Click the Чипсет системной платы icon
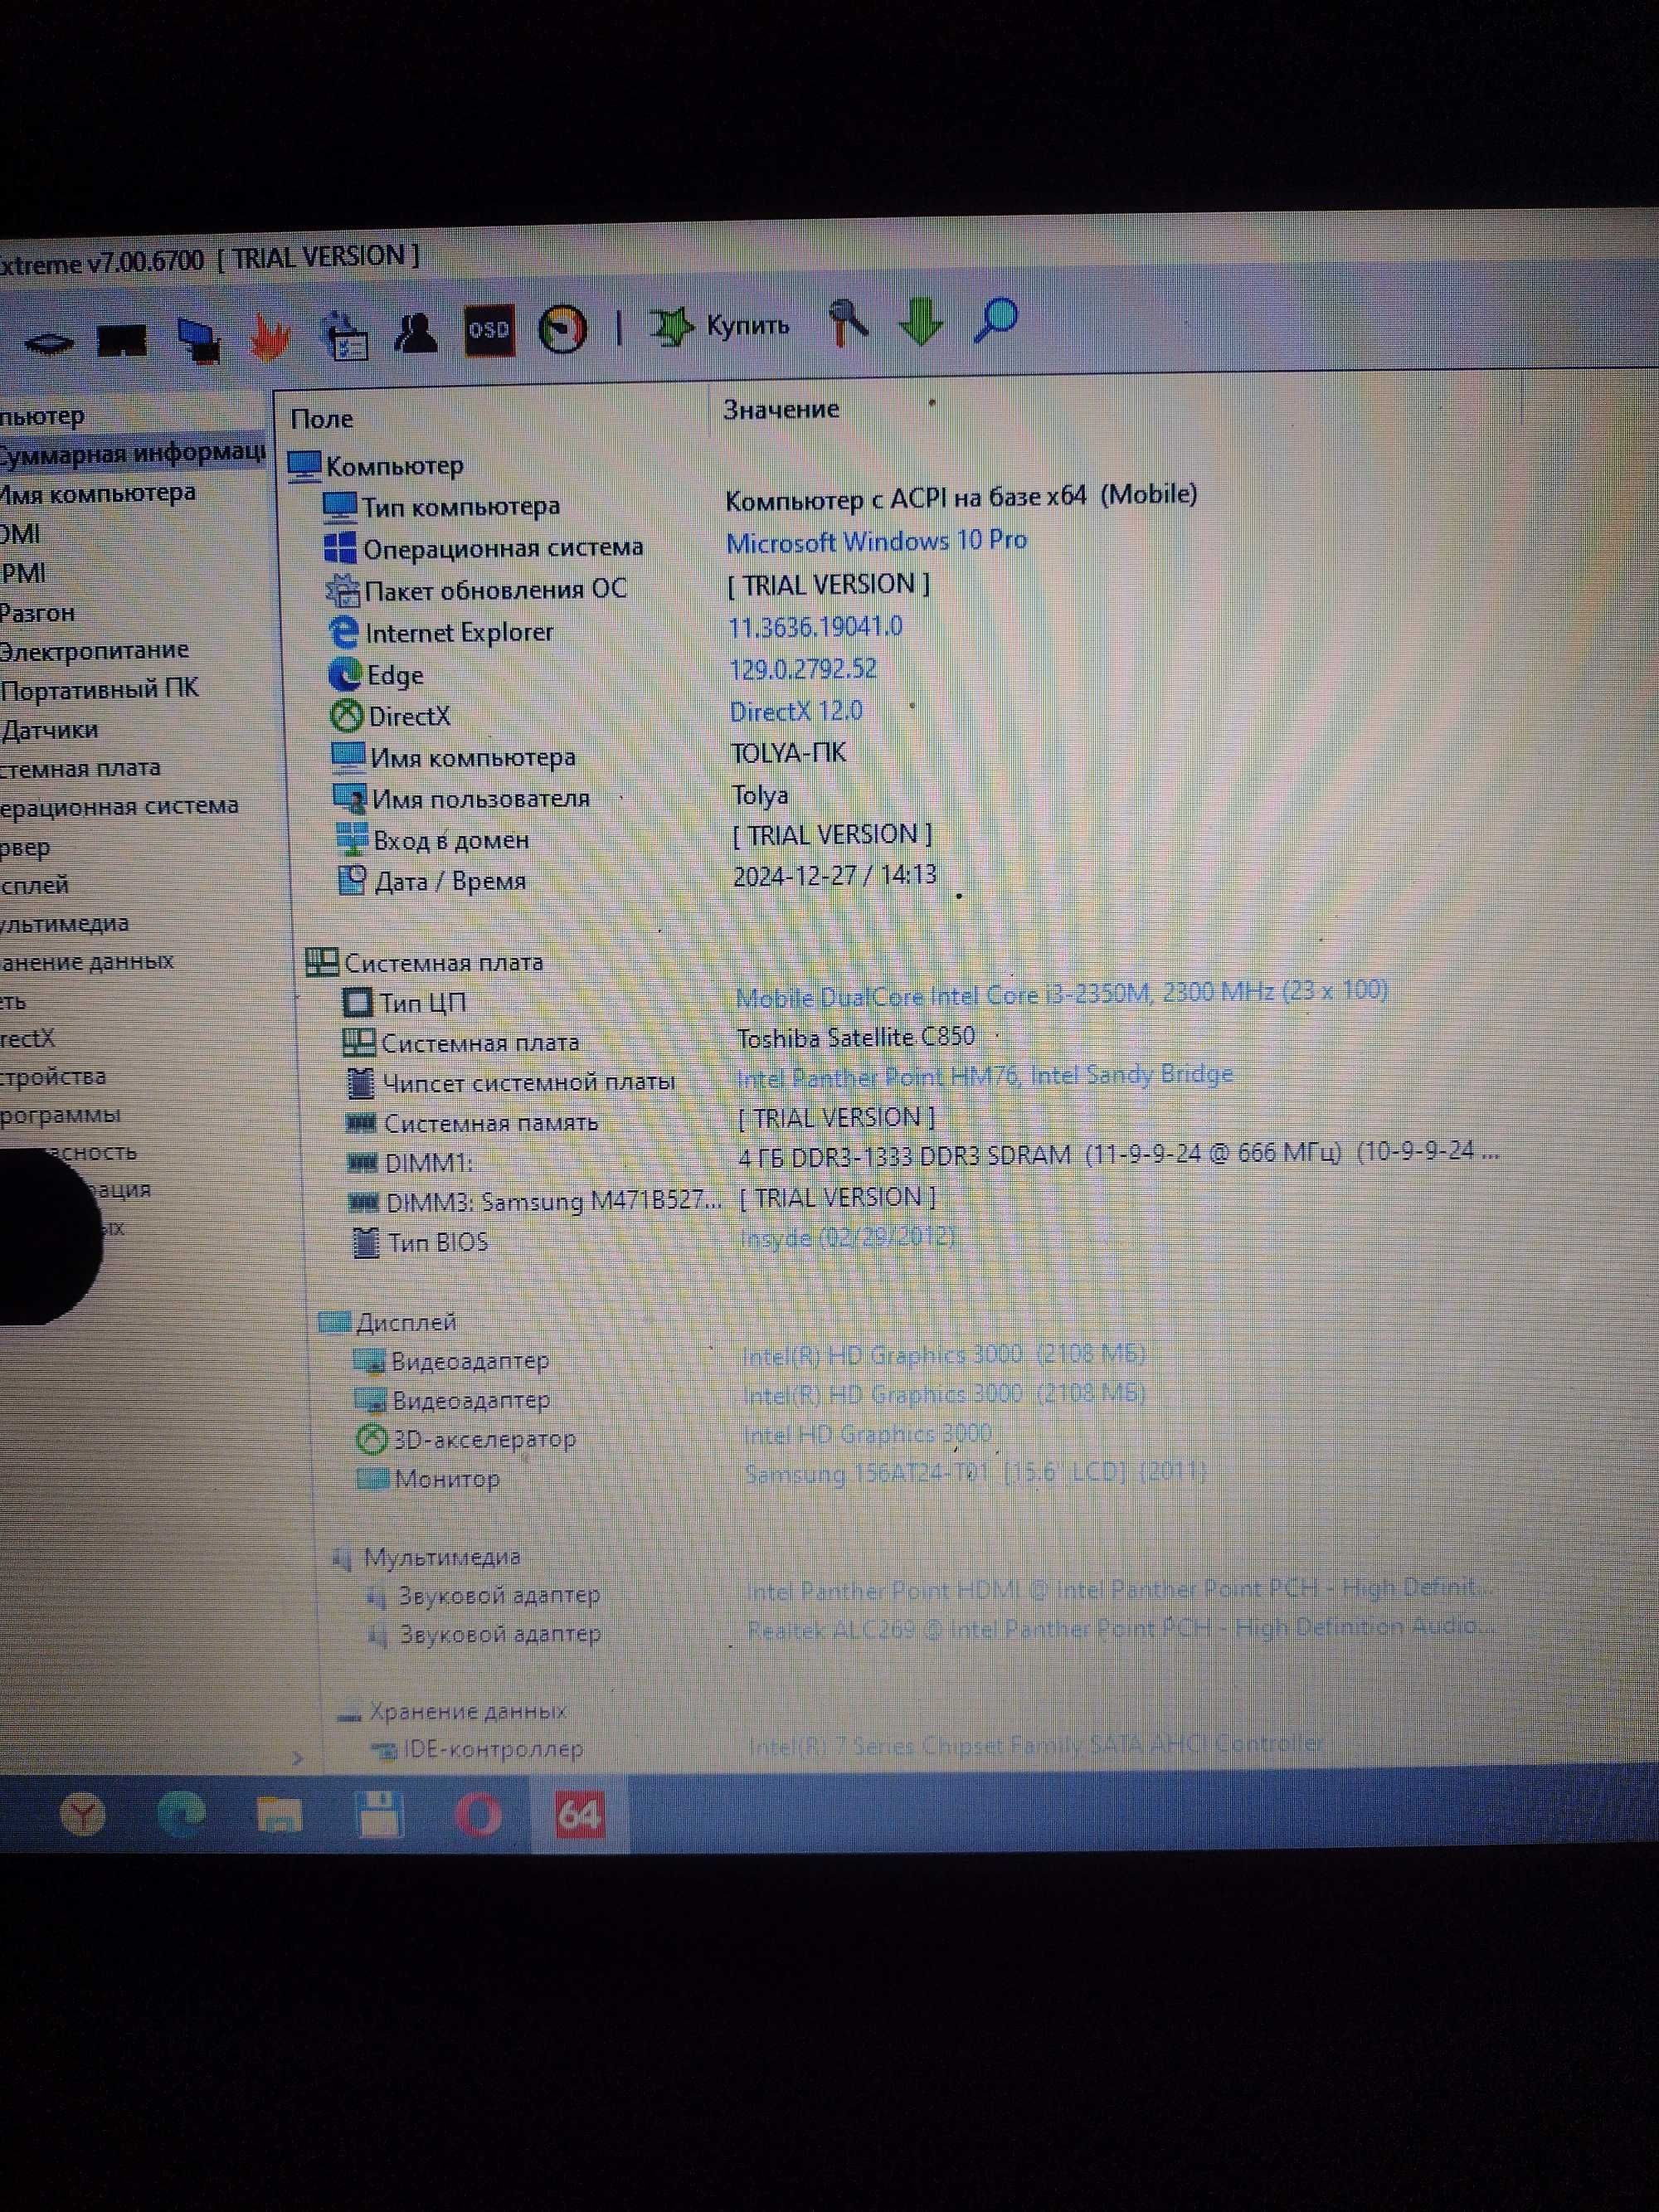Image resolution: width=1659 pixels, height=2212 pixels. (361, 1082)
